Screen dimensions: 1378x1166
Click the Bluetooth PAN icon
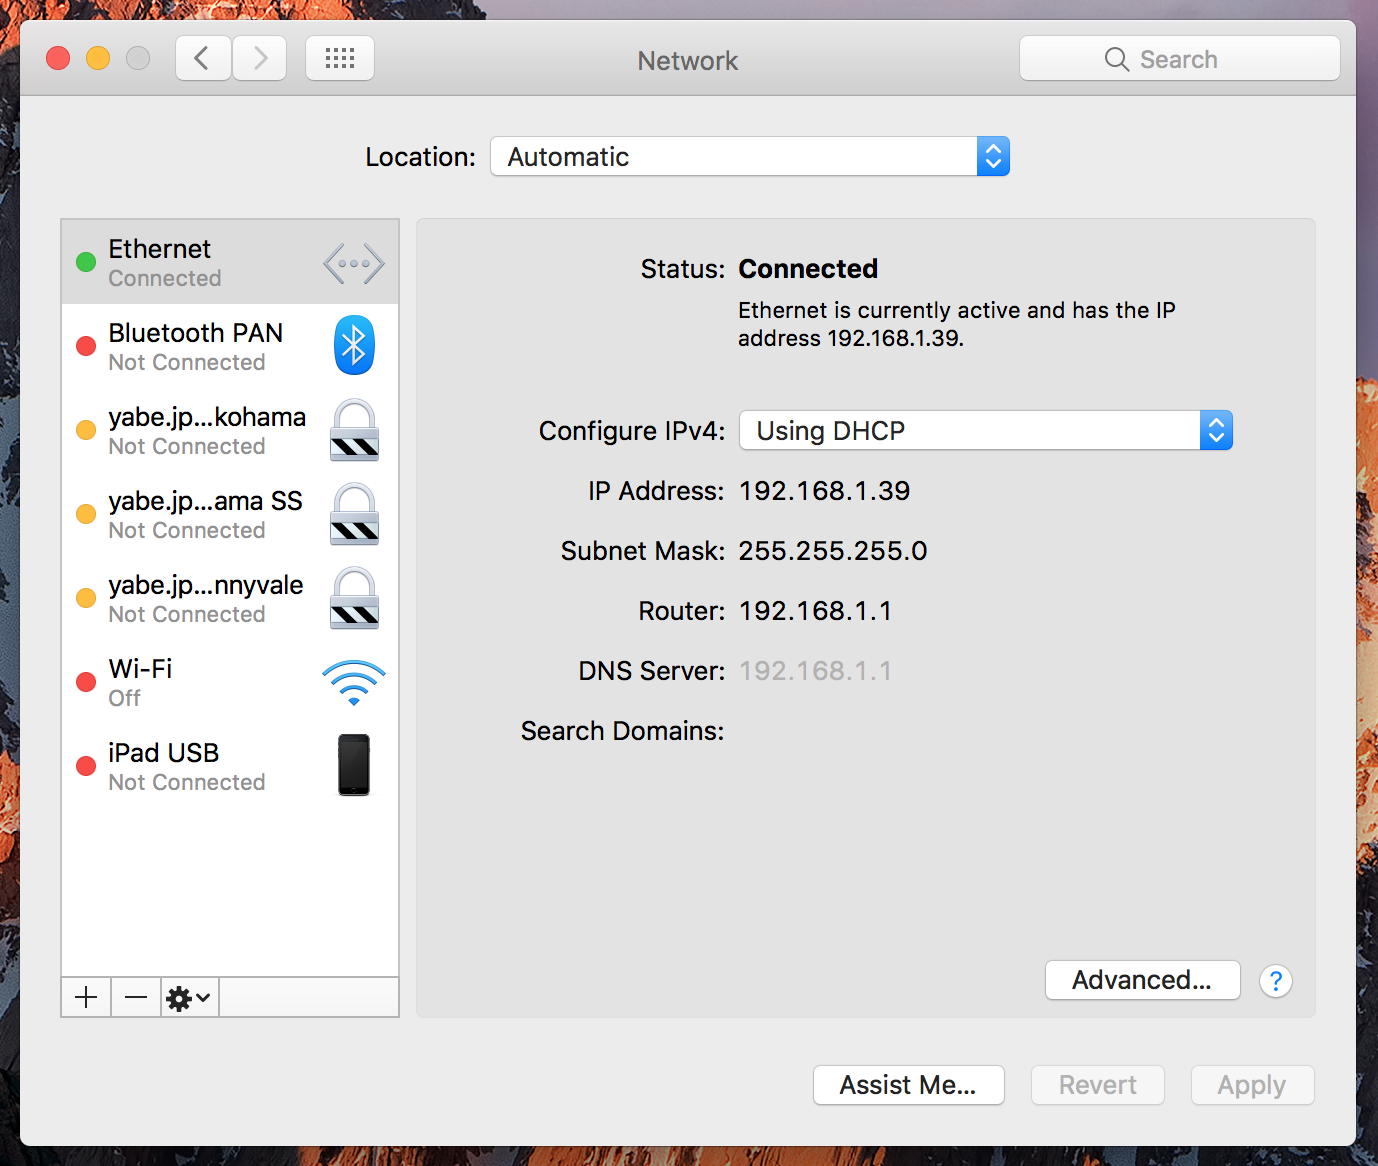coord(354,345)
